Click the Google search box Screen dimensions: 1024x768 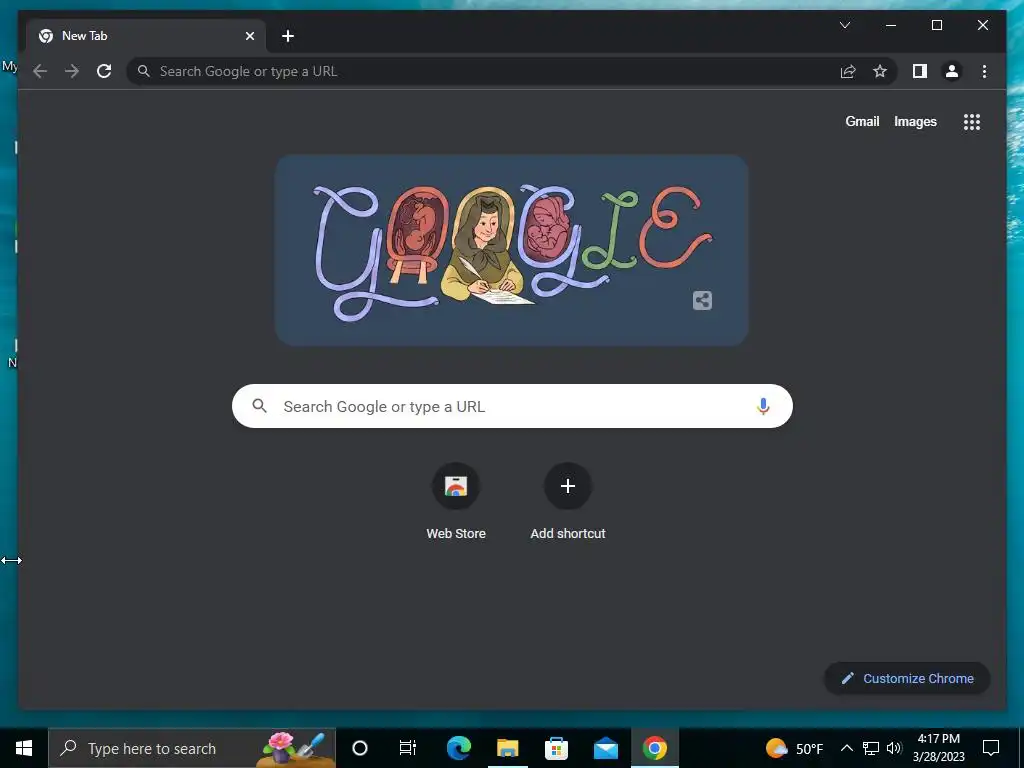tap(512, 406)
